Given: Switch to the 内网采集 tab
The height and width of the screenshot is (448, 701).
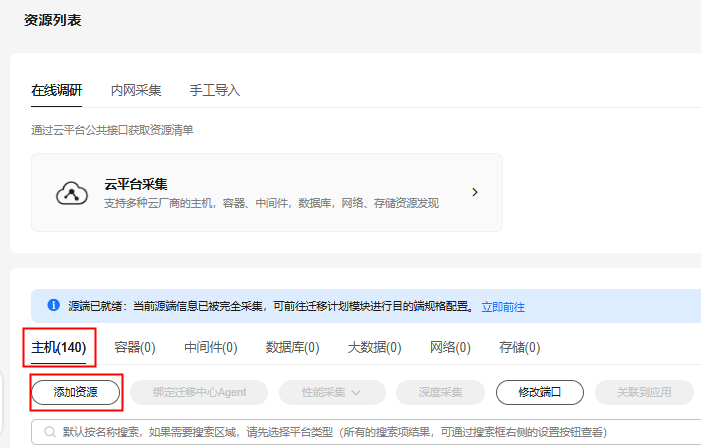Looking at the screenshot, I should point(136,90).
